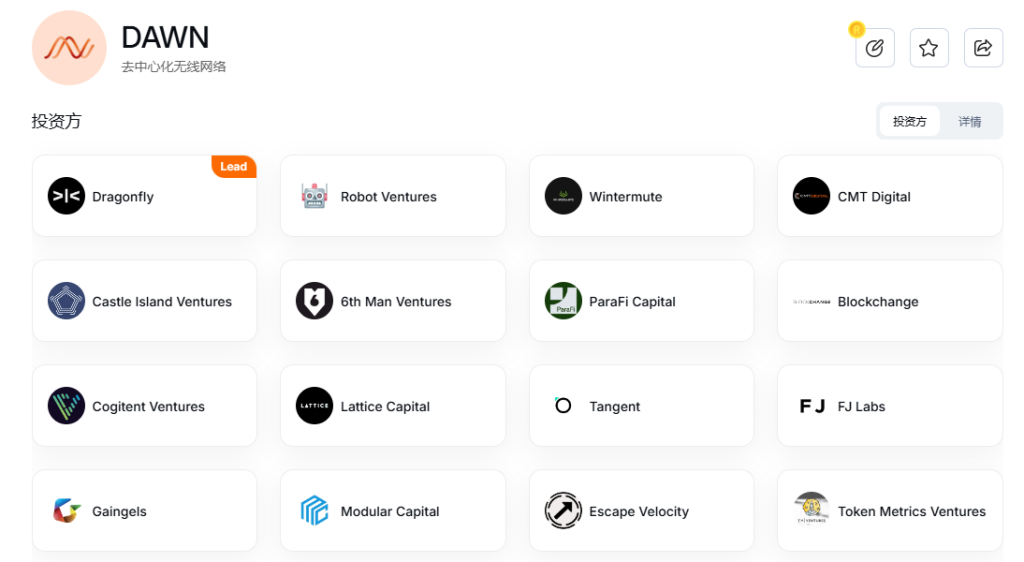1024x562 pixels.
Task: Click the Wintermute logo icon
Action: [x=563, y=196]
